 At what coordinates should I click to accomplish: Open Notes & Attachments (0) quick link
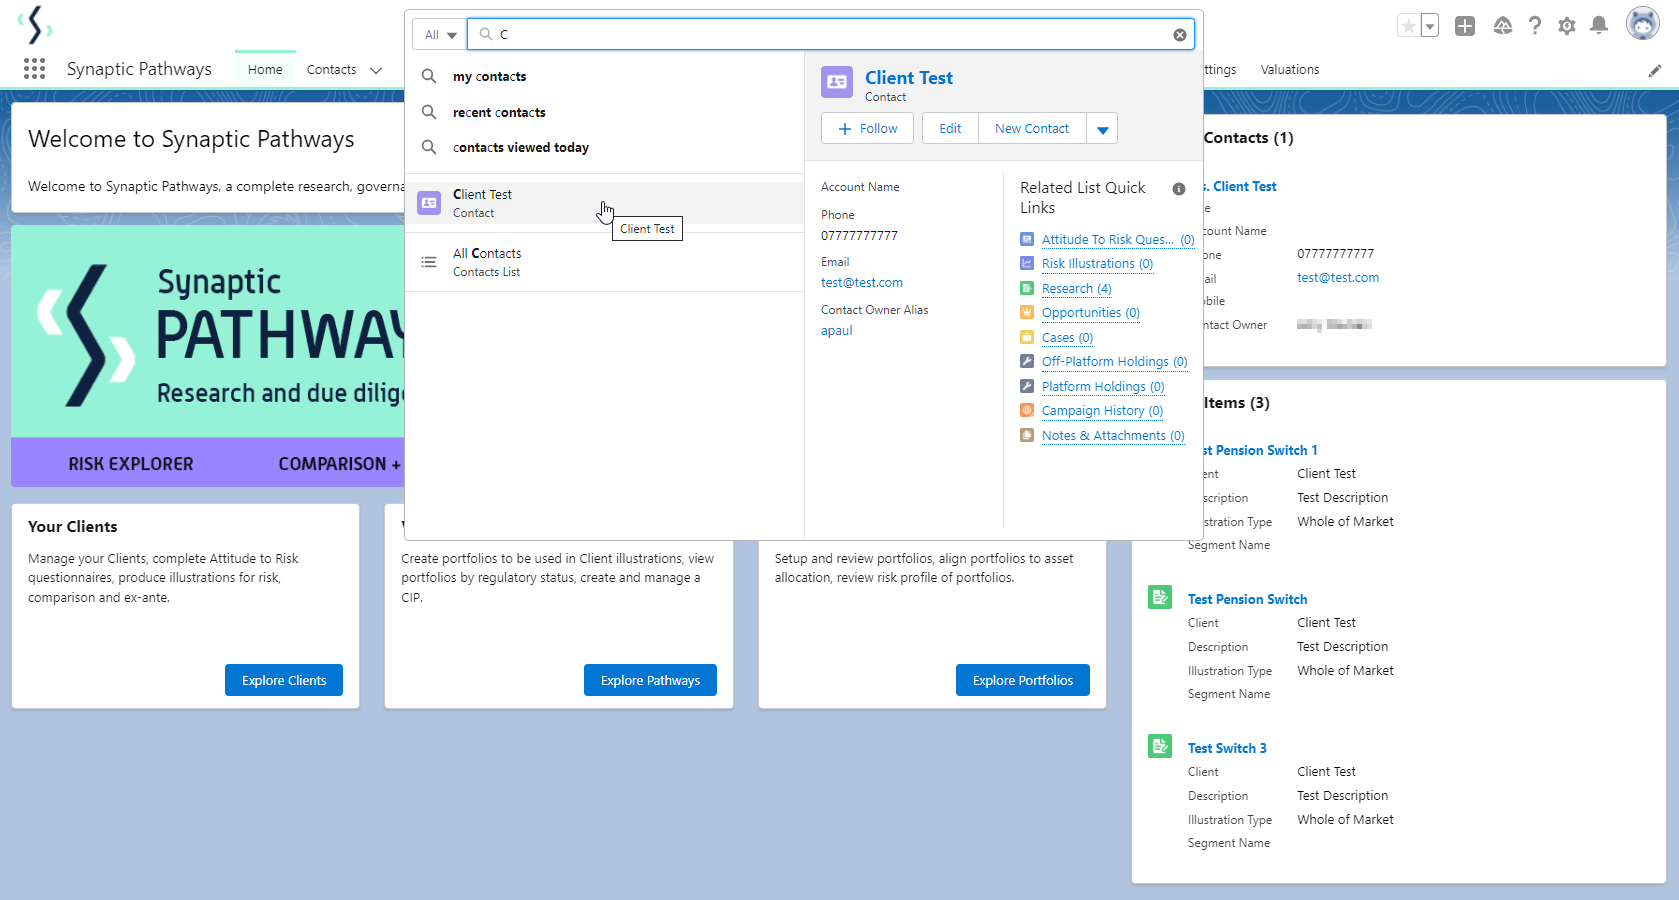coord(1113,436)
